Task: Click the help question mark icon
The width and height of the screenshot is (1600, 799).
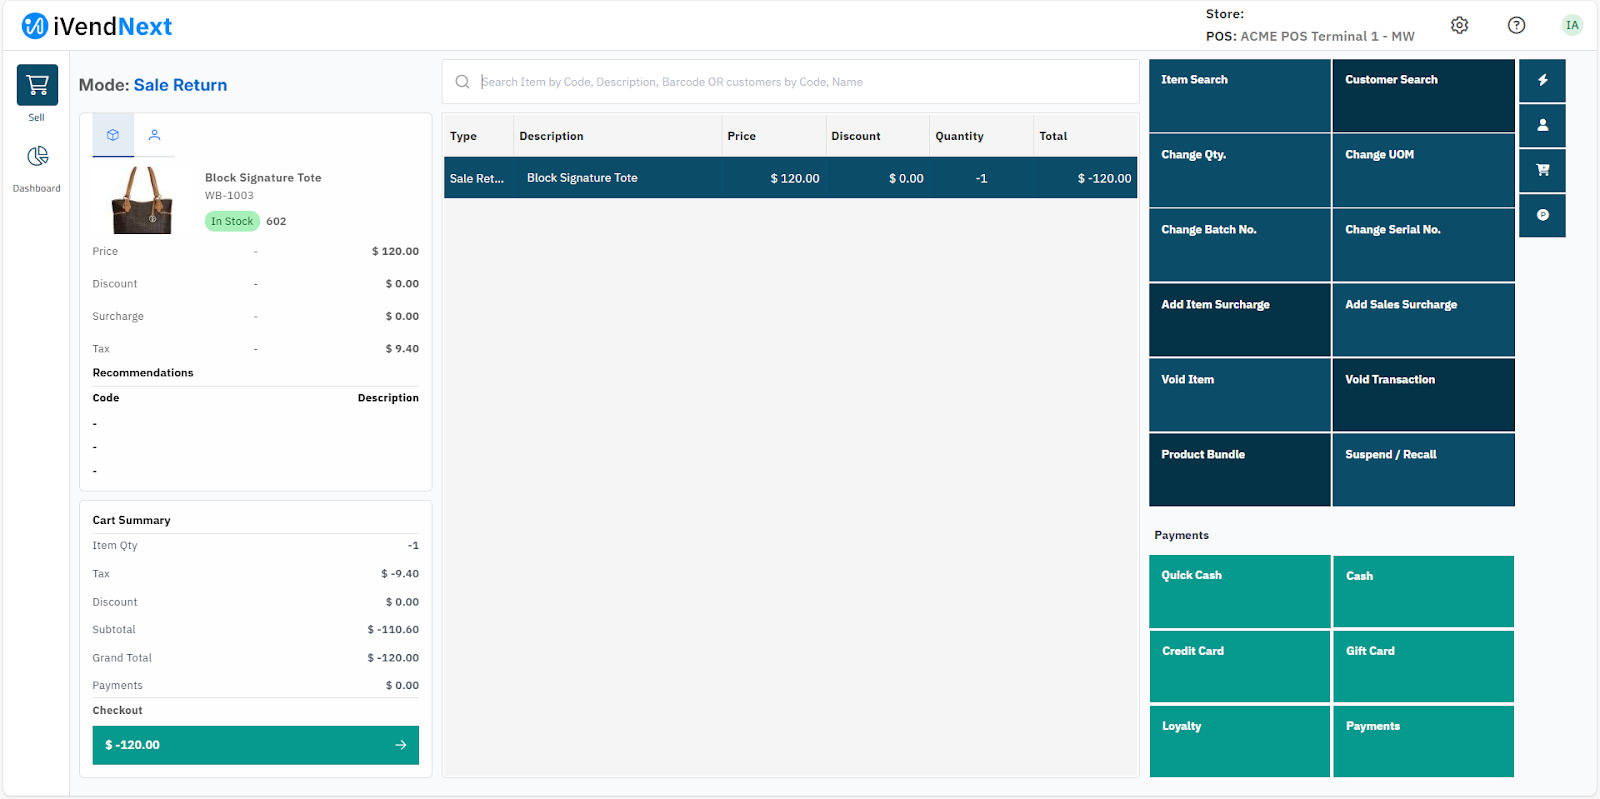Action: 1516,26
